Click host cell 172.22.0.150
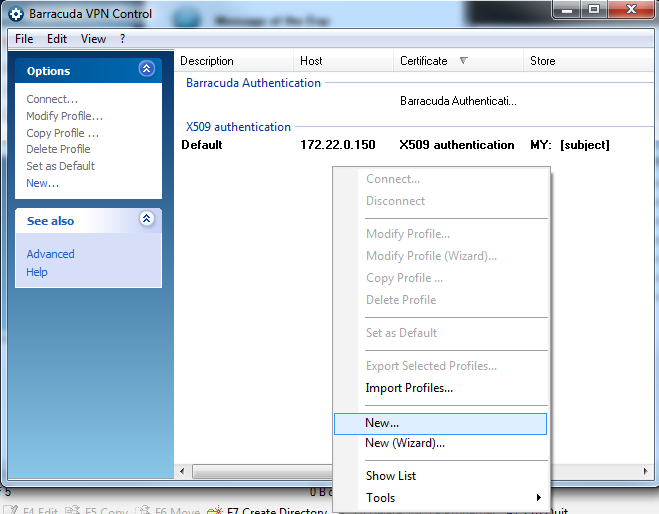This screenshot has height=514, width=659. pos(337,145)
